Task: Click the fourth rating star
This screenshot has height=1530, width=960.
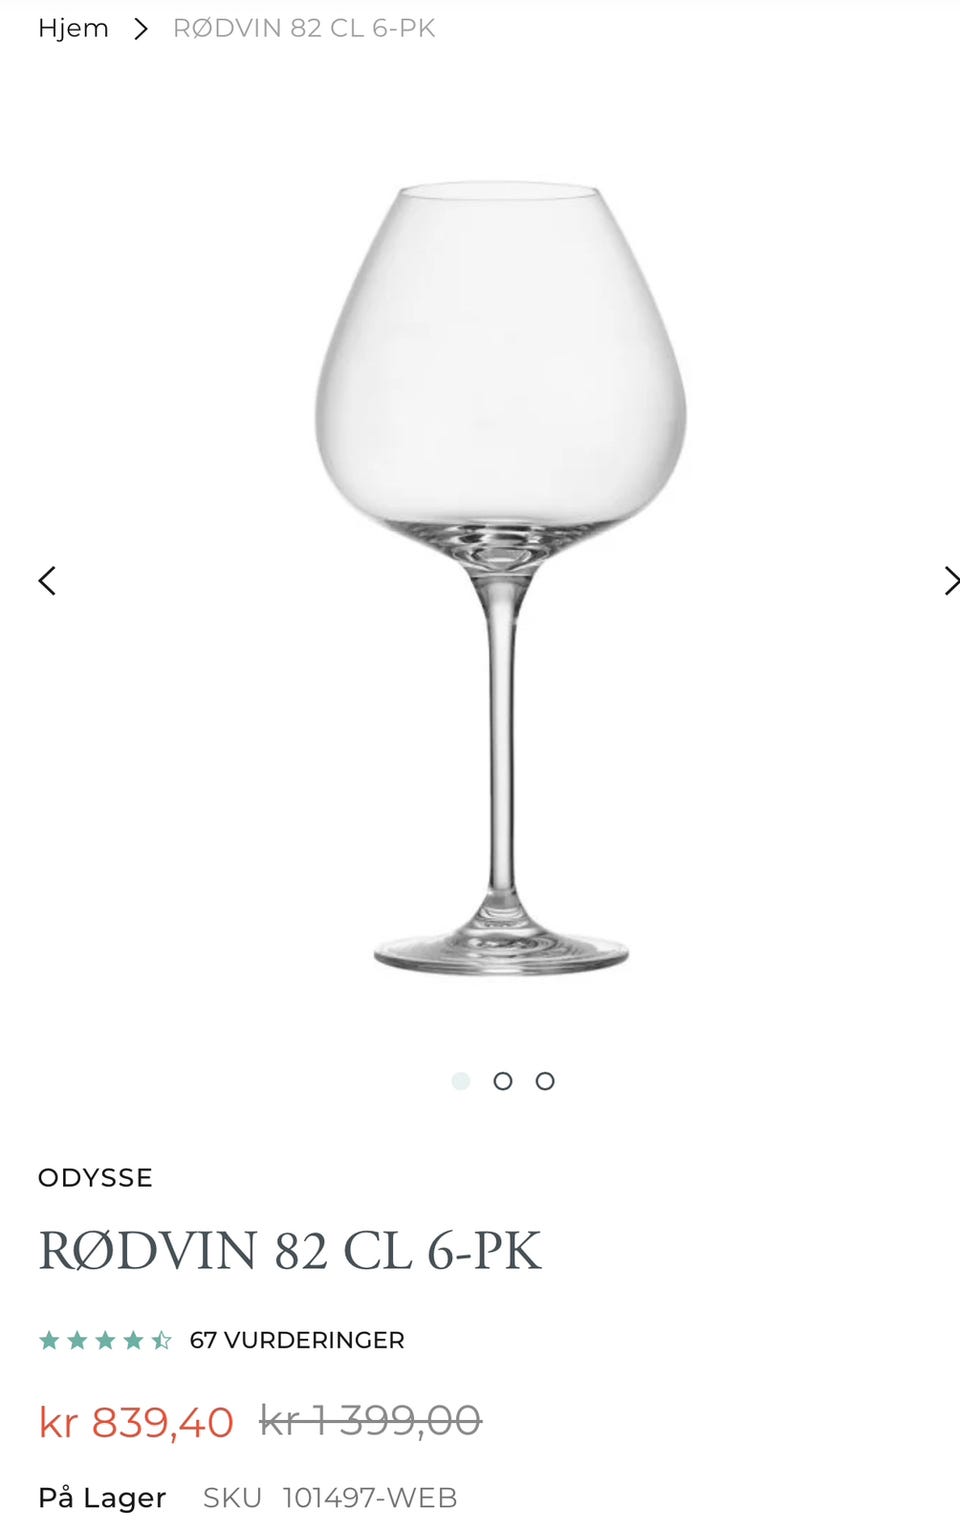Action: click(x=133, y=1340)
